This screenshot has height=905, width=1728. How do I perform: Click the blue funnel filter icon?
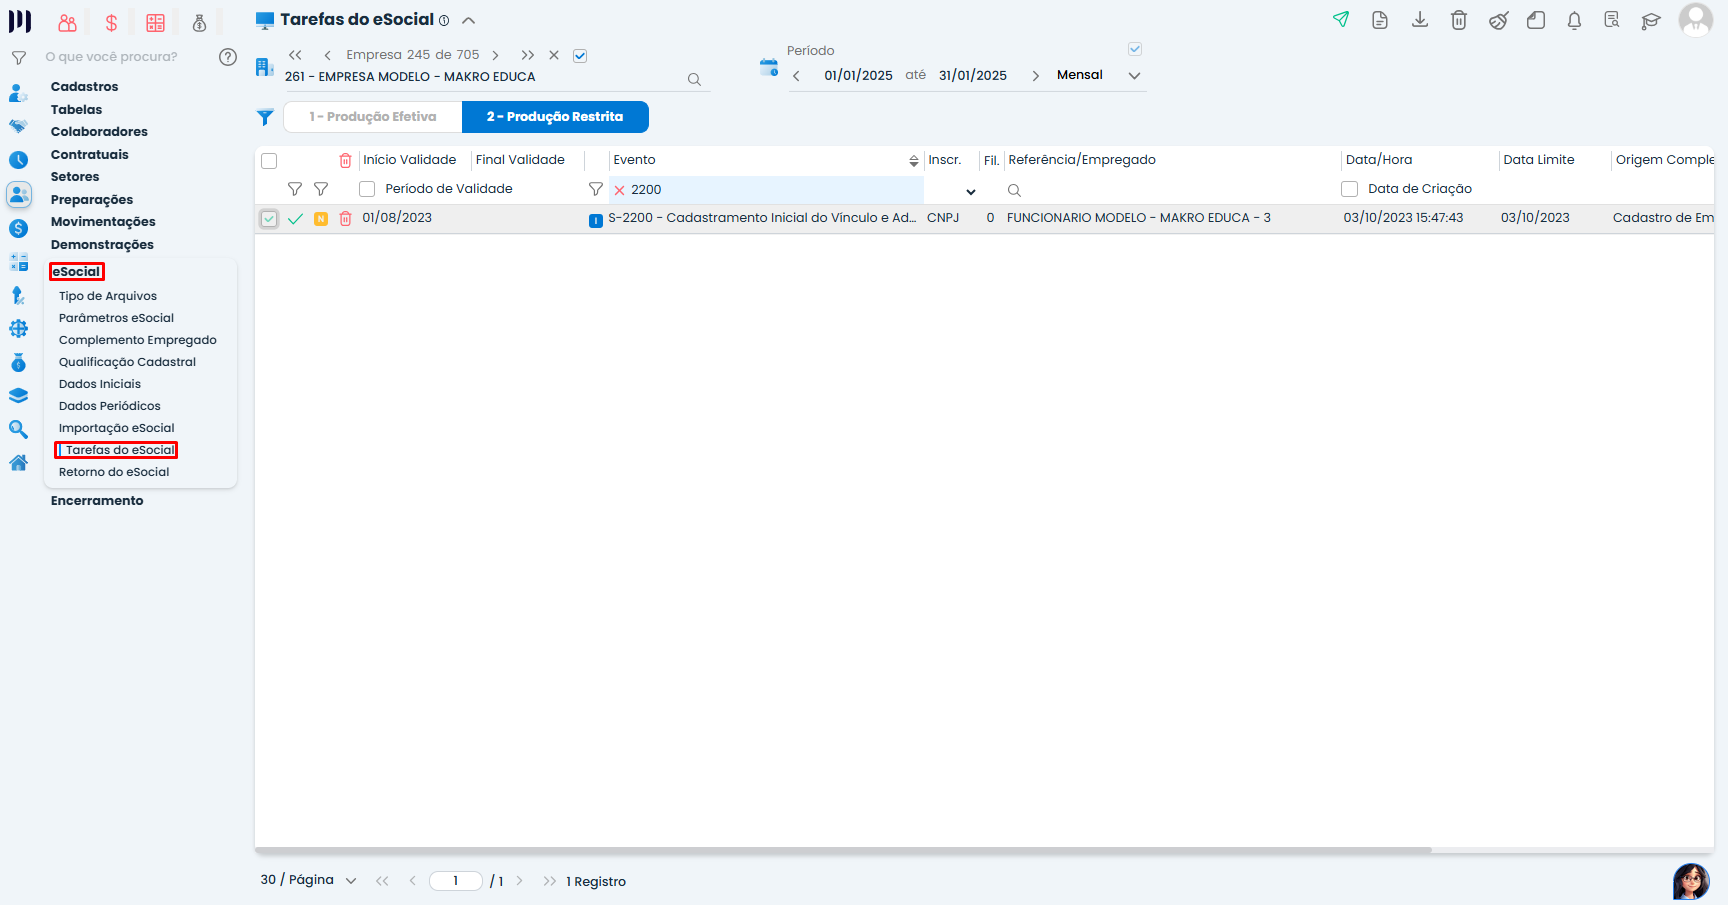coord(265,117)
